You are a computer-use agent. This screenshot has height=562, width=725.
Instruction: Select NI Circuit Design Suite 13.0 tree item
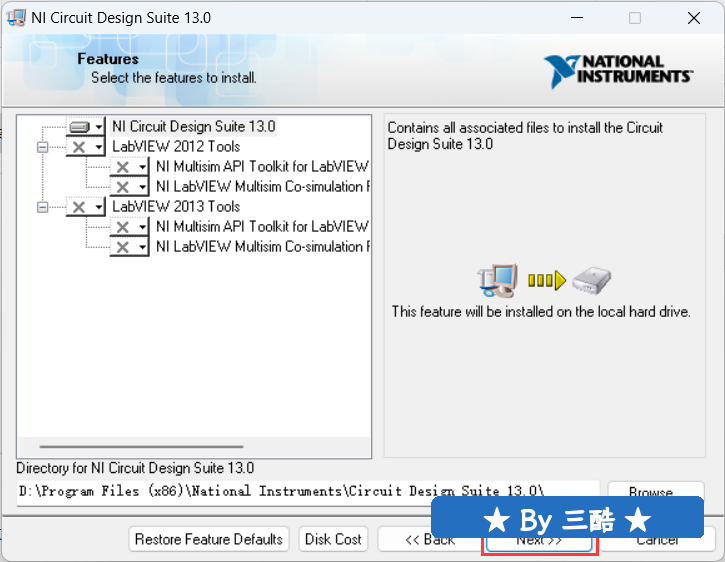pos(194,126)
